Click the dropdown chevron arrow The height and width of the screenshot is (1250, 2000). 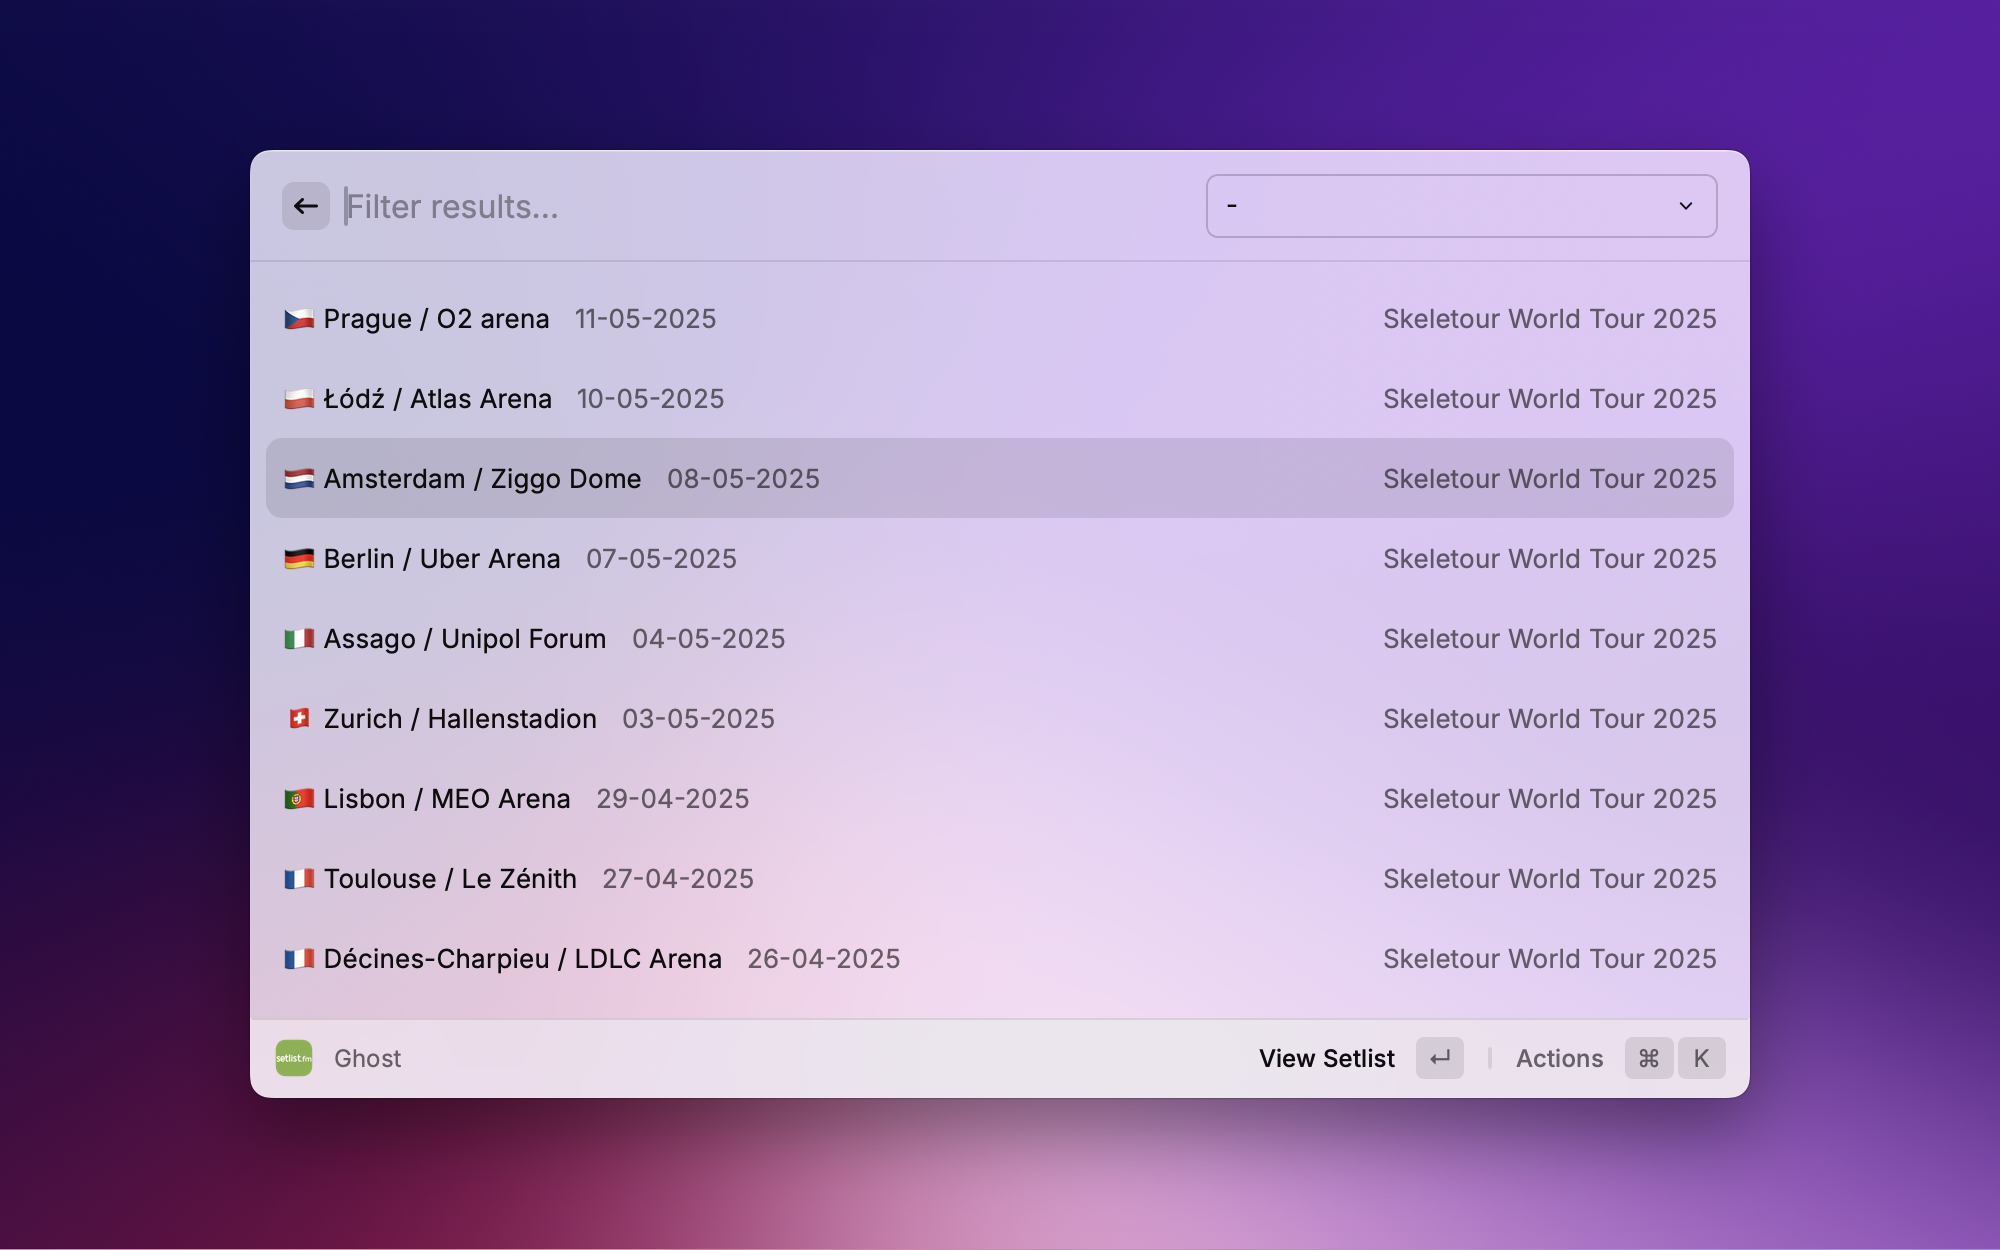(x=1686, y=206)
